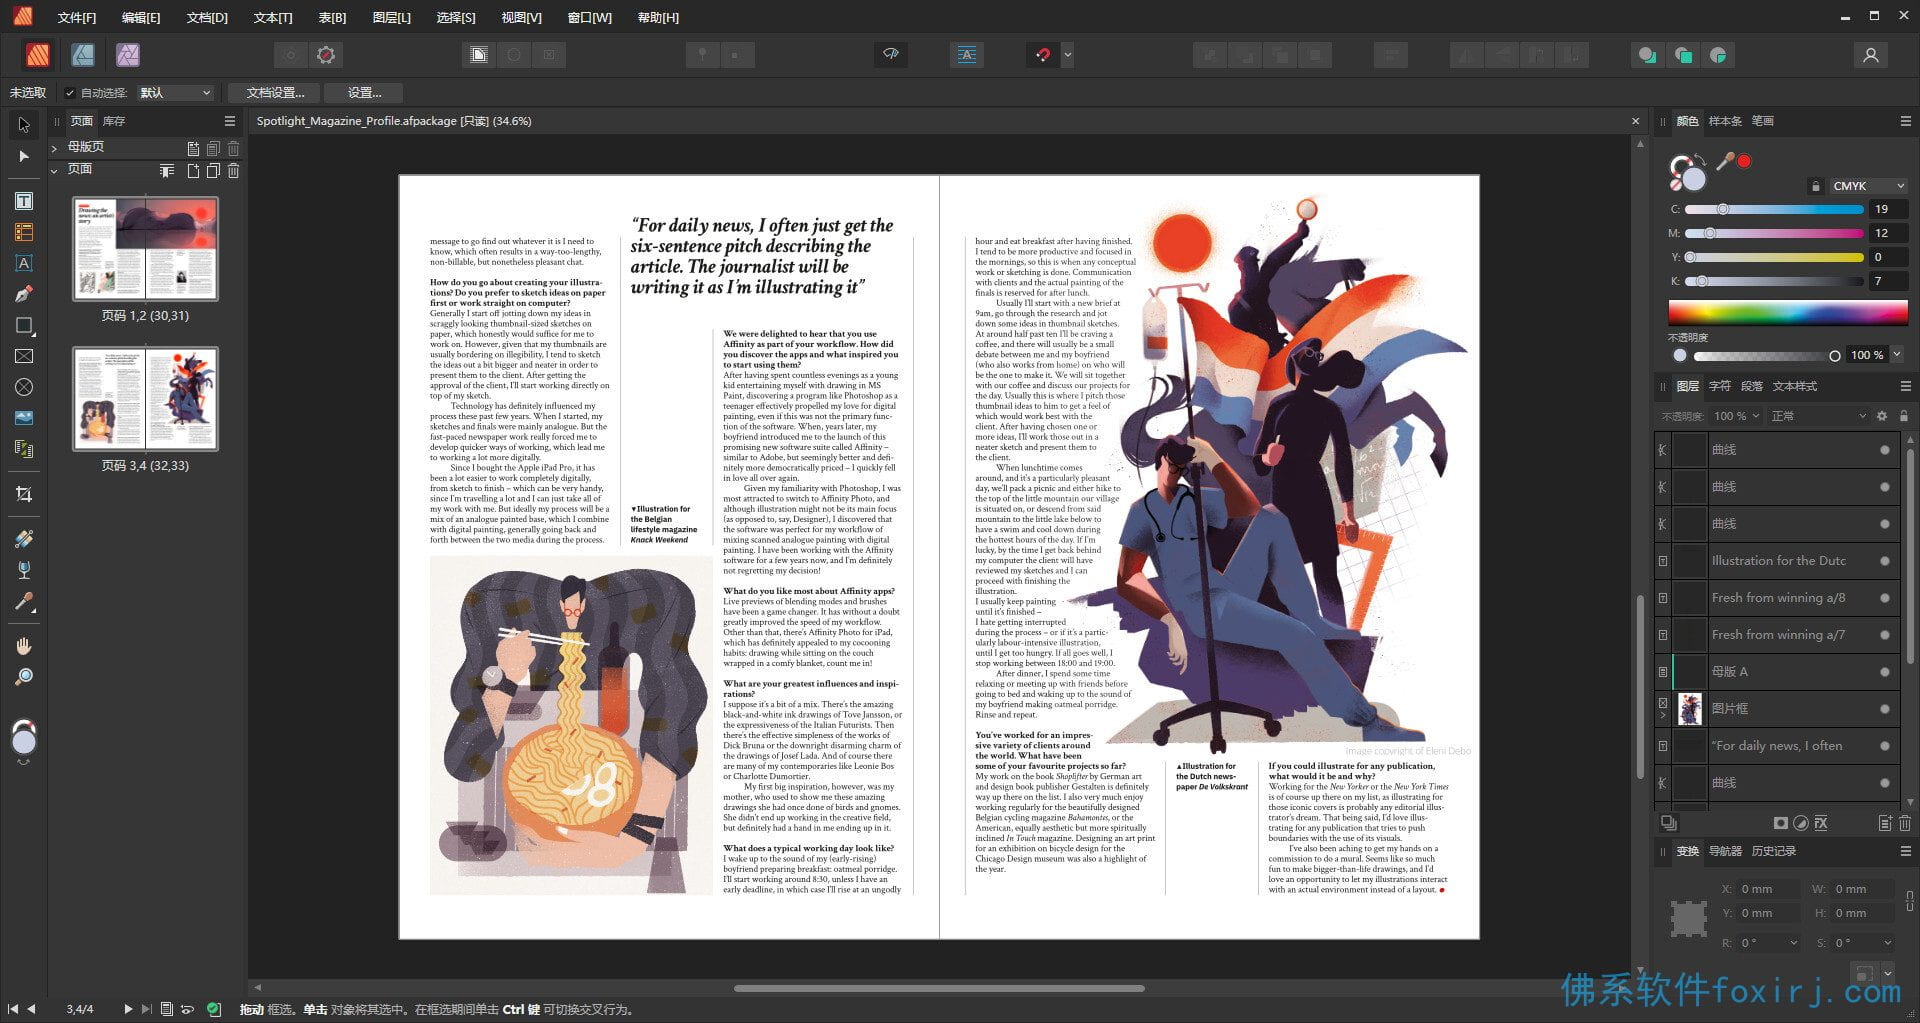Toggle visibility of 图片框 layer
The image size is (1920, 1023).
(1885, 709)
